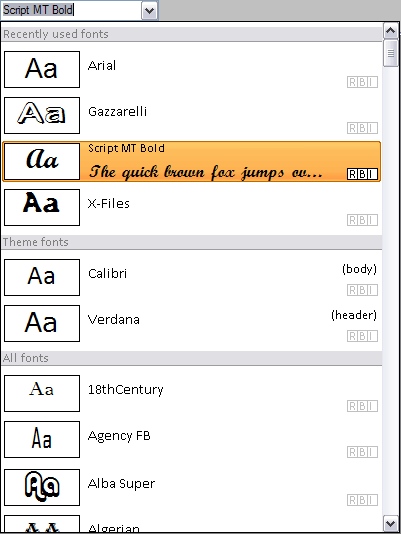Click the quick brown fox sample text

[x=206, y=172]
